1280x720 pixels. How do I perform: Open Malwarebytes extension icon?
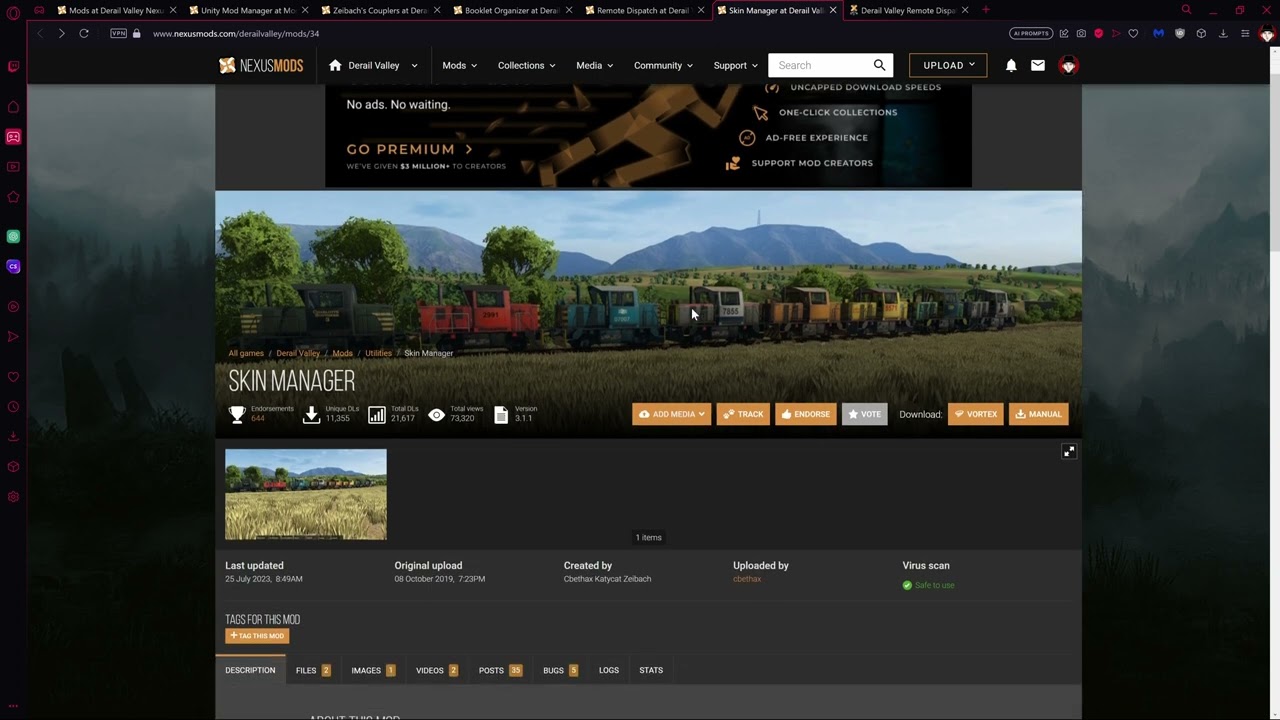click(1158, 33)
